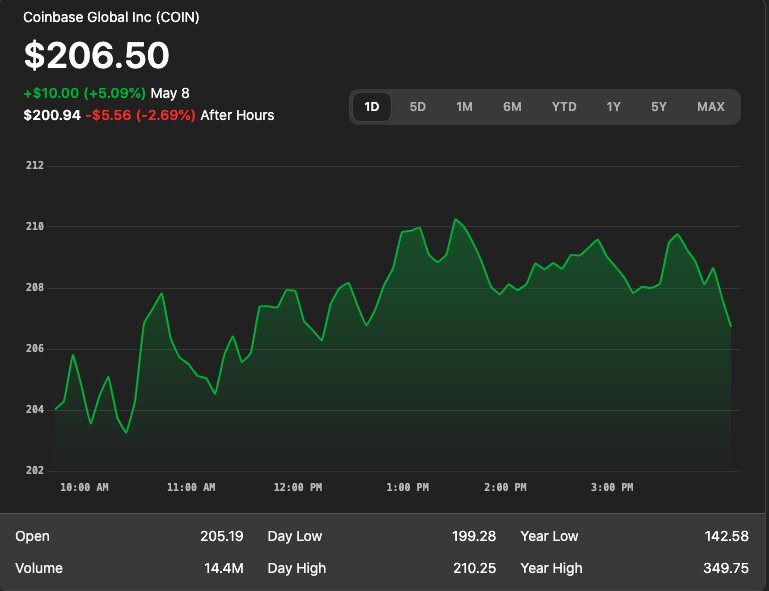Screen dimensions: 769x591
Task: Click the May 8 date label
Action: pos(170,93)
